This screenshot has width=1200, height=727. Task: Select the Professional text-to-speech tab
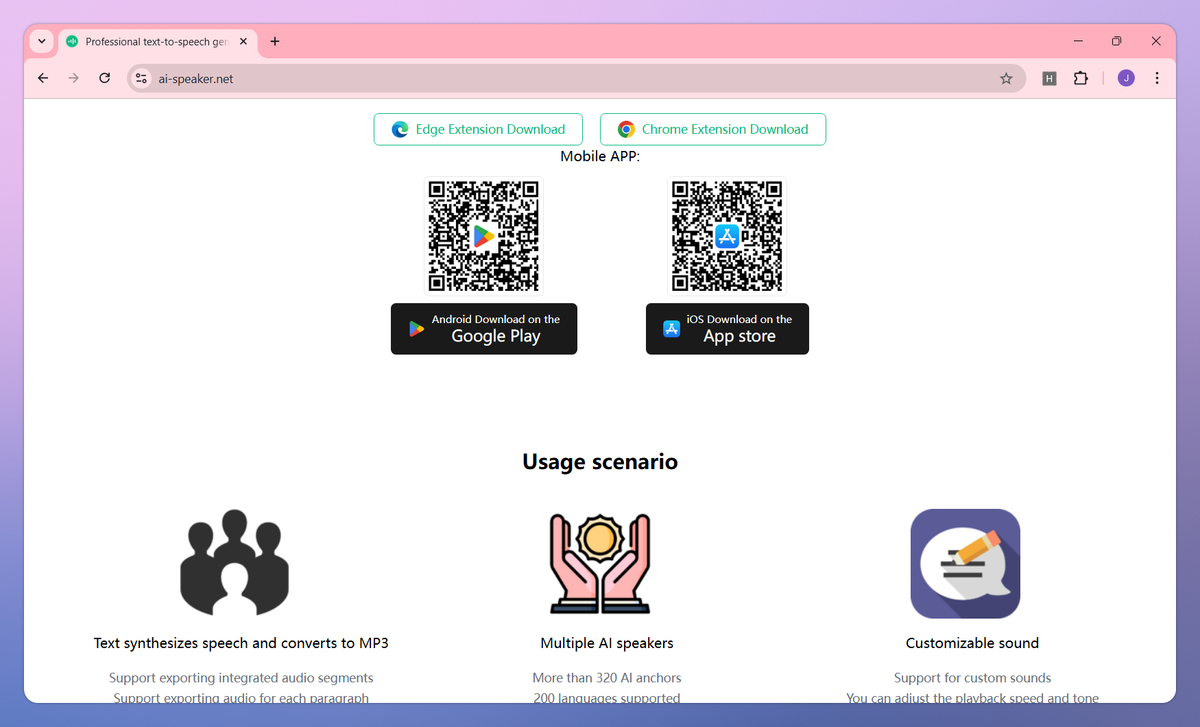tap(157, 42)
